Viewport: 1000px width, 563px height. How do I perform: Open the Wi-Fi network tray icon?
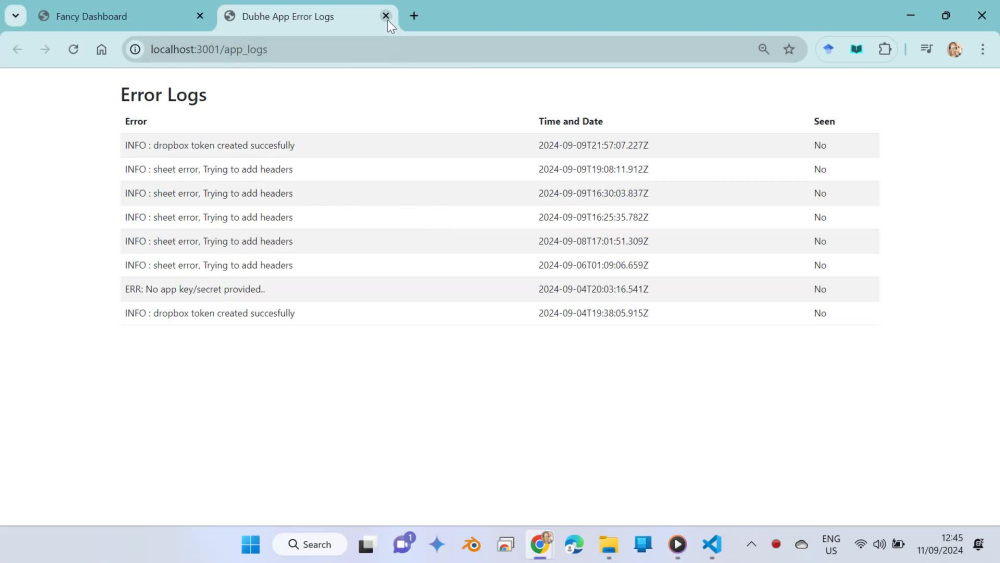click(x=860, y=545)
